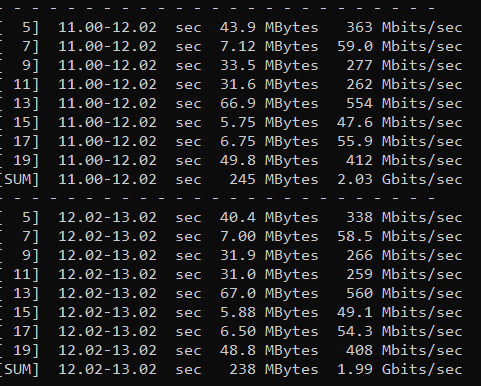The width and height of the screenshot is (481, 386).
Task: Click the 12.02-13.02 interval on stream 5 row
Action: tap(107, 218)
